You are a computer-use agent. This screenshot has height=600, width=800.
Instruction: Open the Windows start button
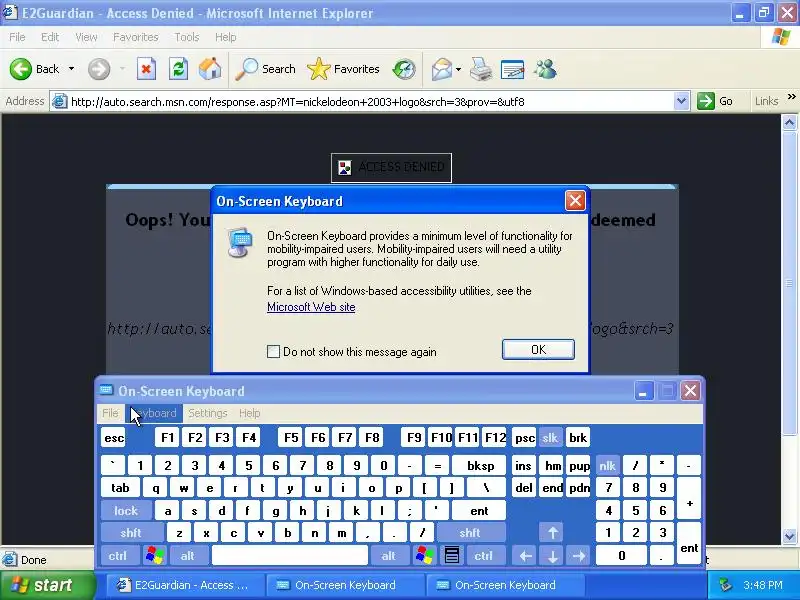click(47, 585)
